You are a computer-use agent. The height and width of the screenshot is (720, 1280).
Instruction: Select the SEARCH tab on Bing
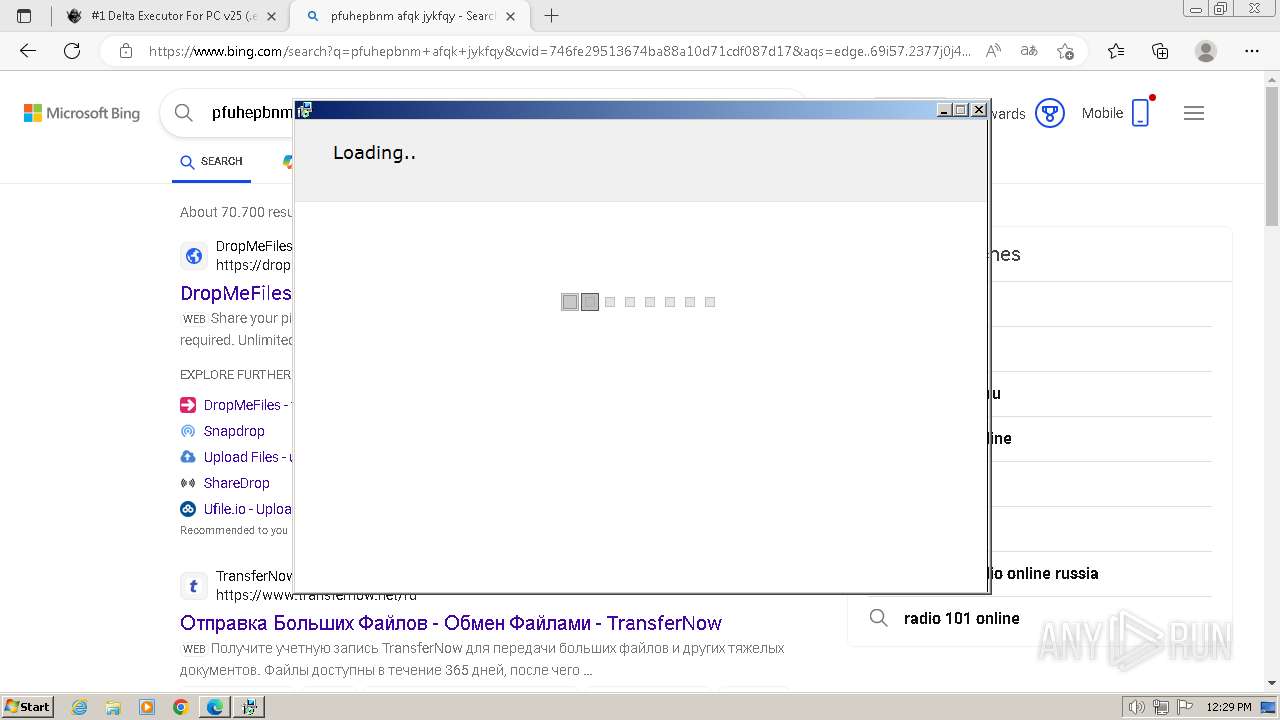tap(211, 161)
